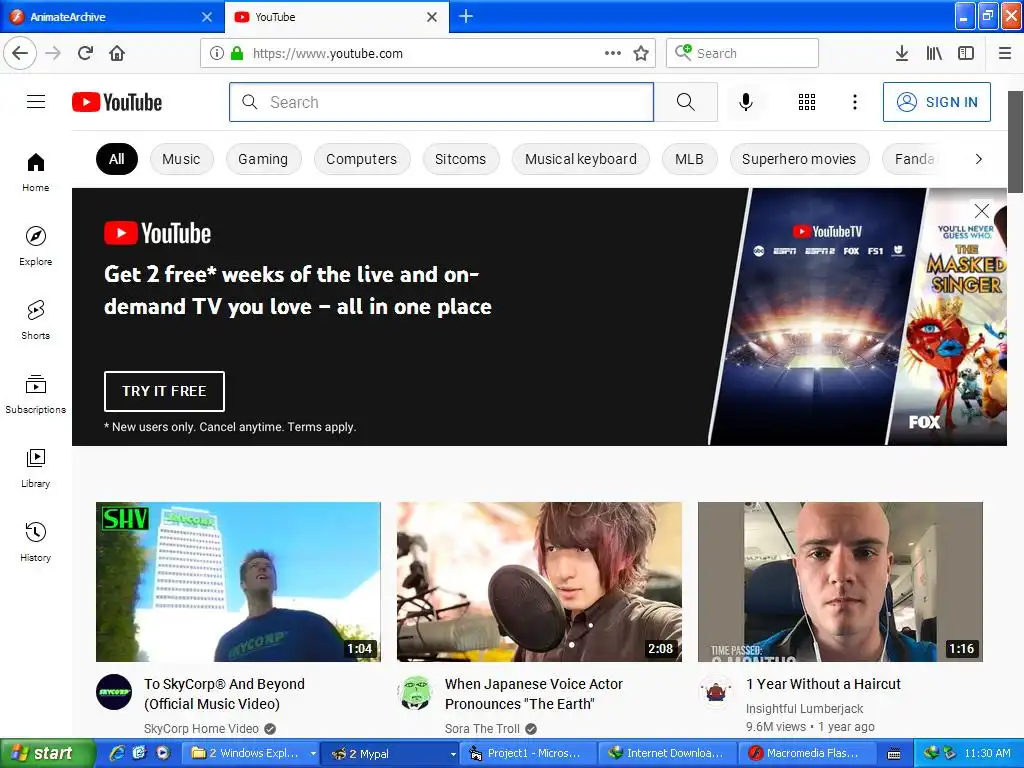
Task: Open Internet Download Manager taskbar button
Action: click(x=668, y=754)
